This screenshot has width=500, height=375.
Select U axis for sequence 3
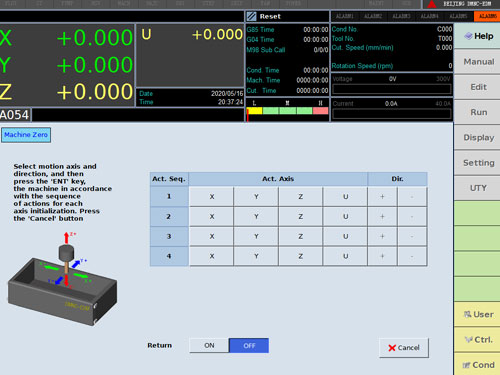(345, 236)
